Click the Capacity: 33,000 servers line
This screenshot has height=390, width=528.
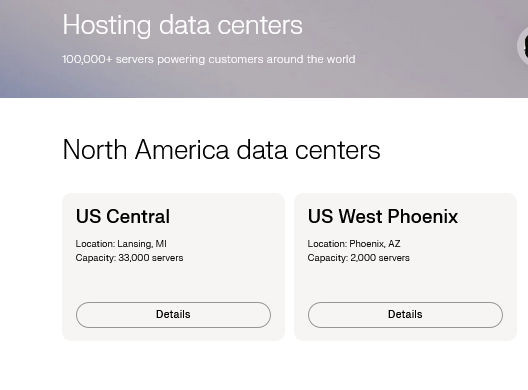pyautogui.click(x=129, y=258)
